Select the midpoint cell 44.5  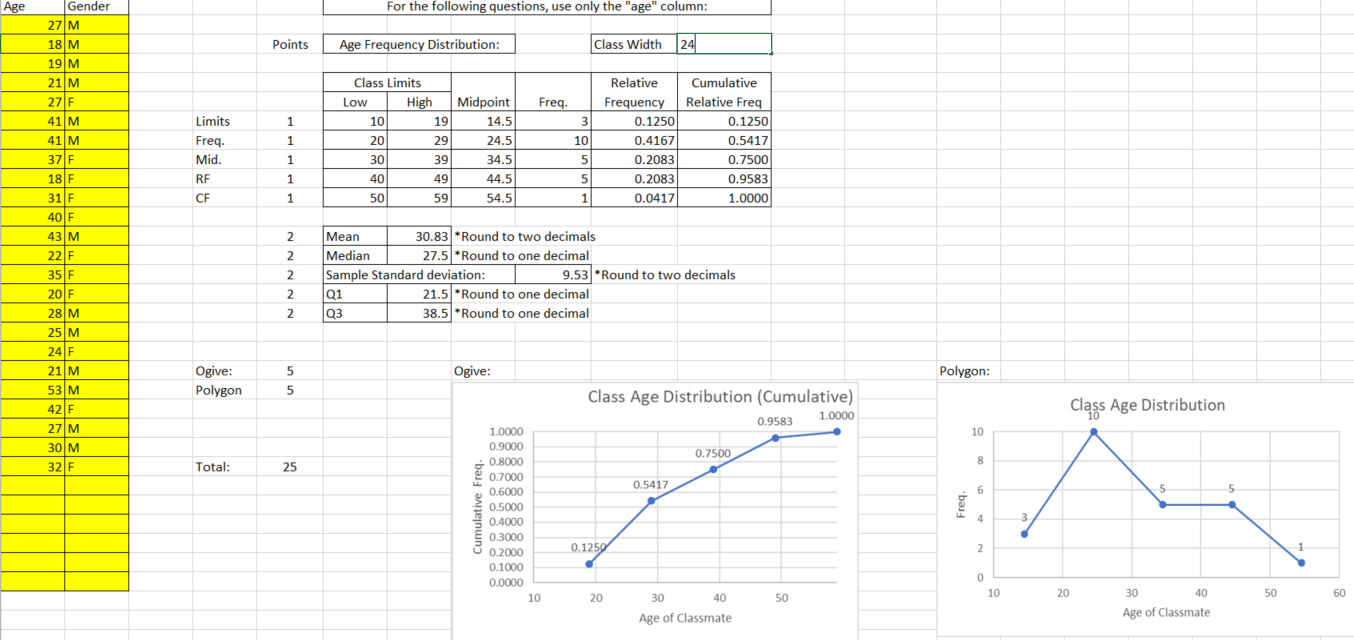pyautogui.click(x=483, y=179)
